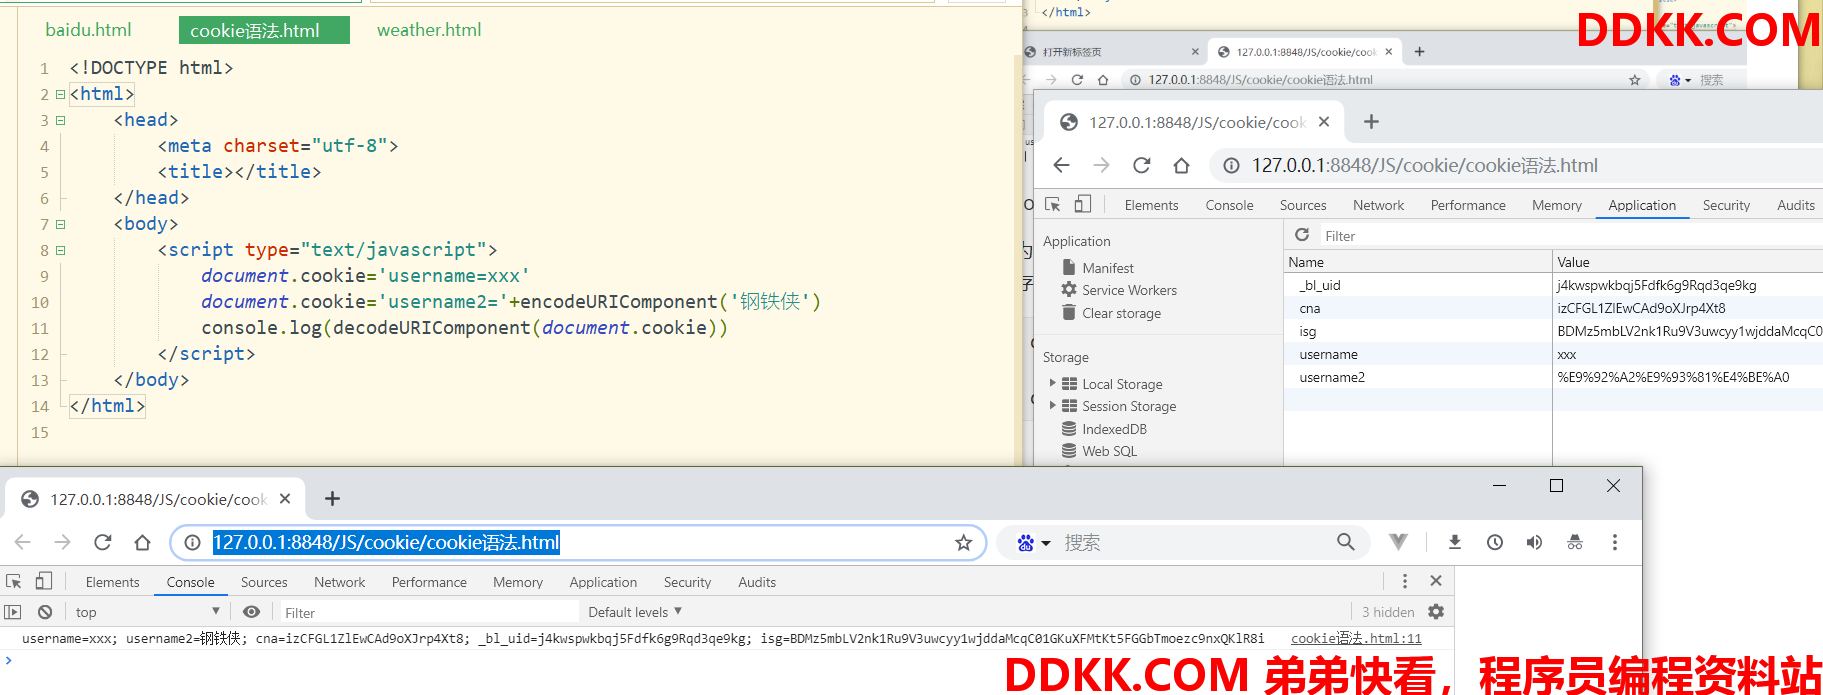This screenshot has width=1823, height=695.
Task: Close the cookie tab in upper-right browser
Action: [x=1324, y=121]
